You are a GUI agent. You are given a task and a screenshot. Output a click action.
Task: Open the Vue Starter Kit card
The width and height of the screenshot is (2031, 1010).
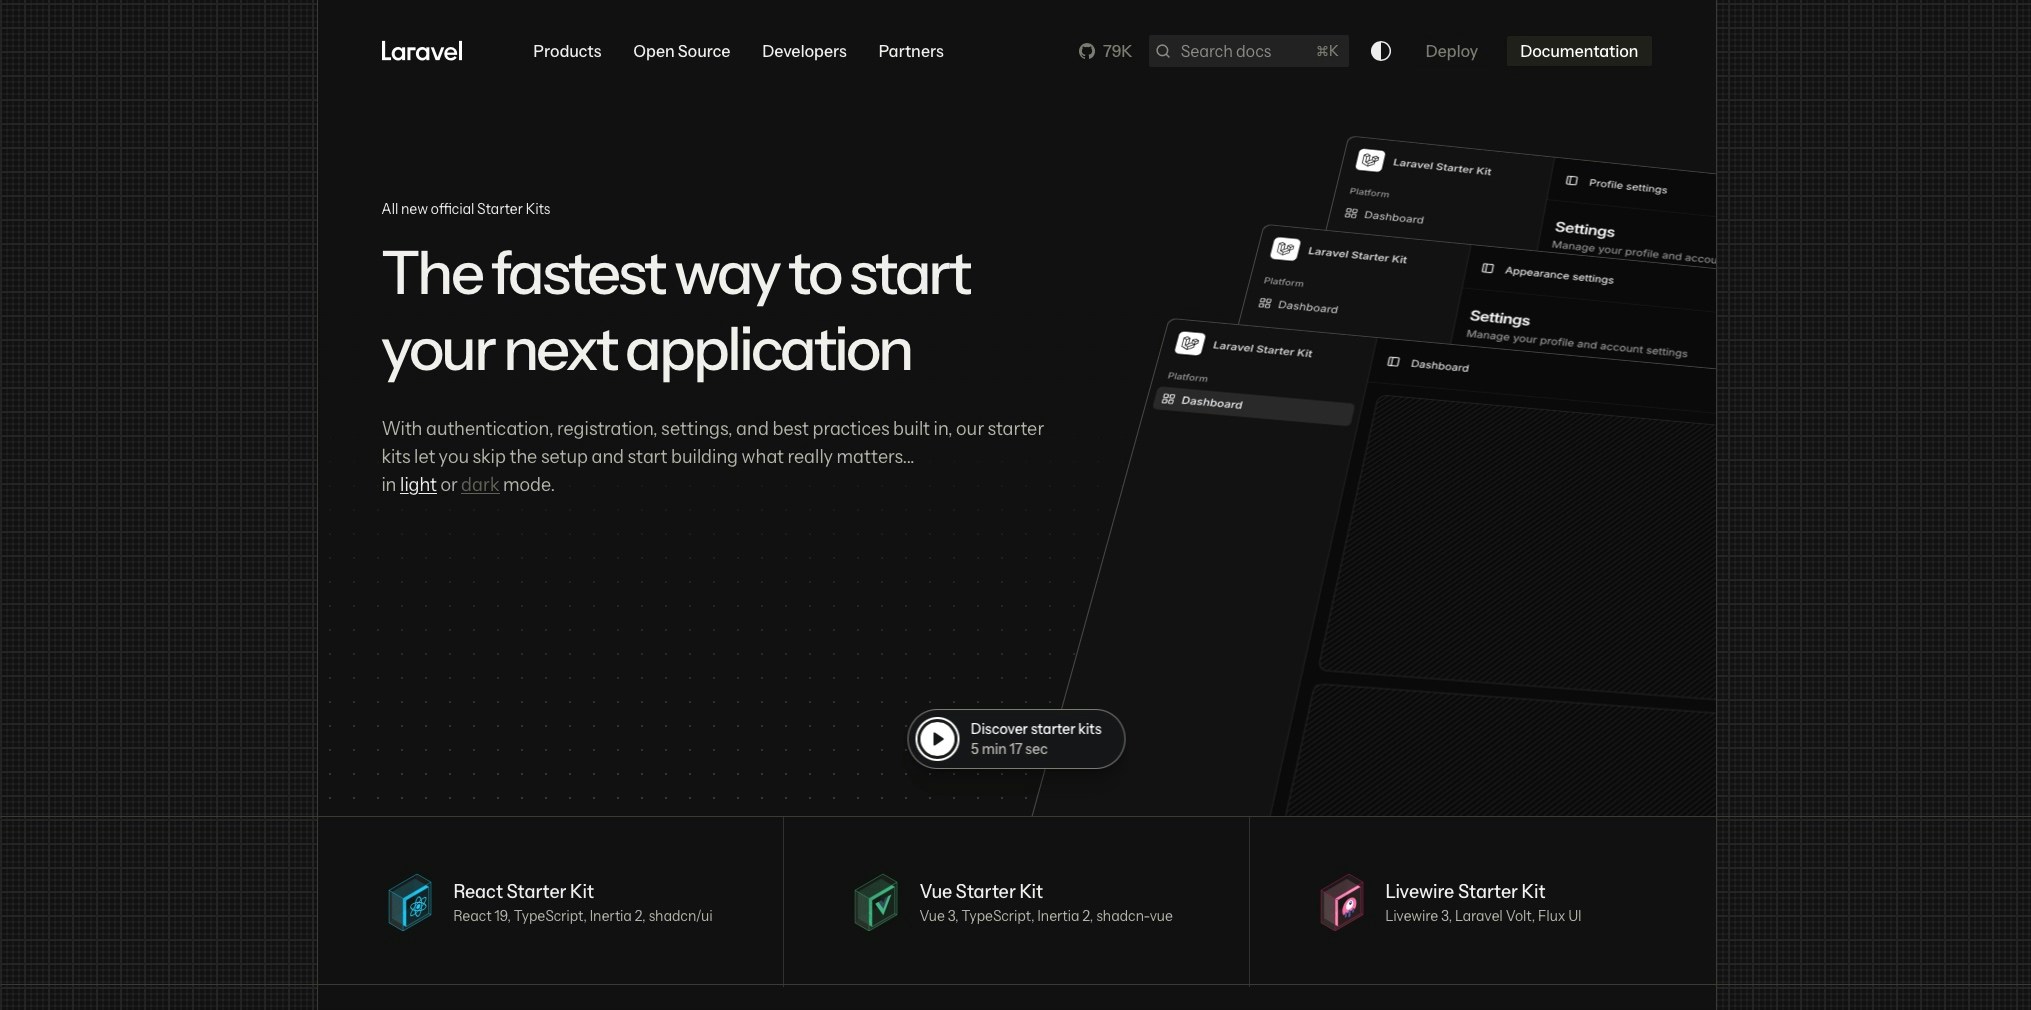(1016, 901)
